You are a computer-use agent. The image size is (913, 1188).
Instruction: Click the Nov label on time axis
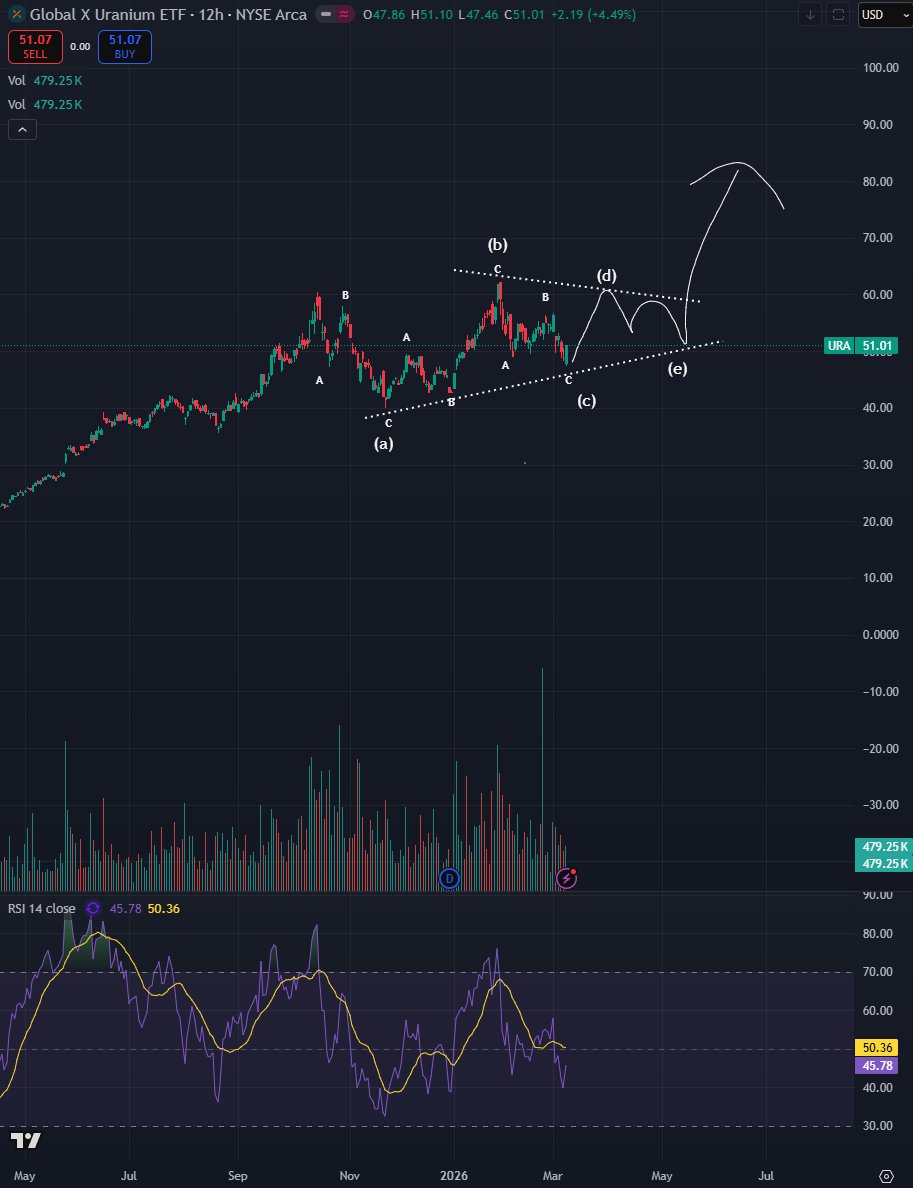click(349, 1176)
